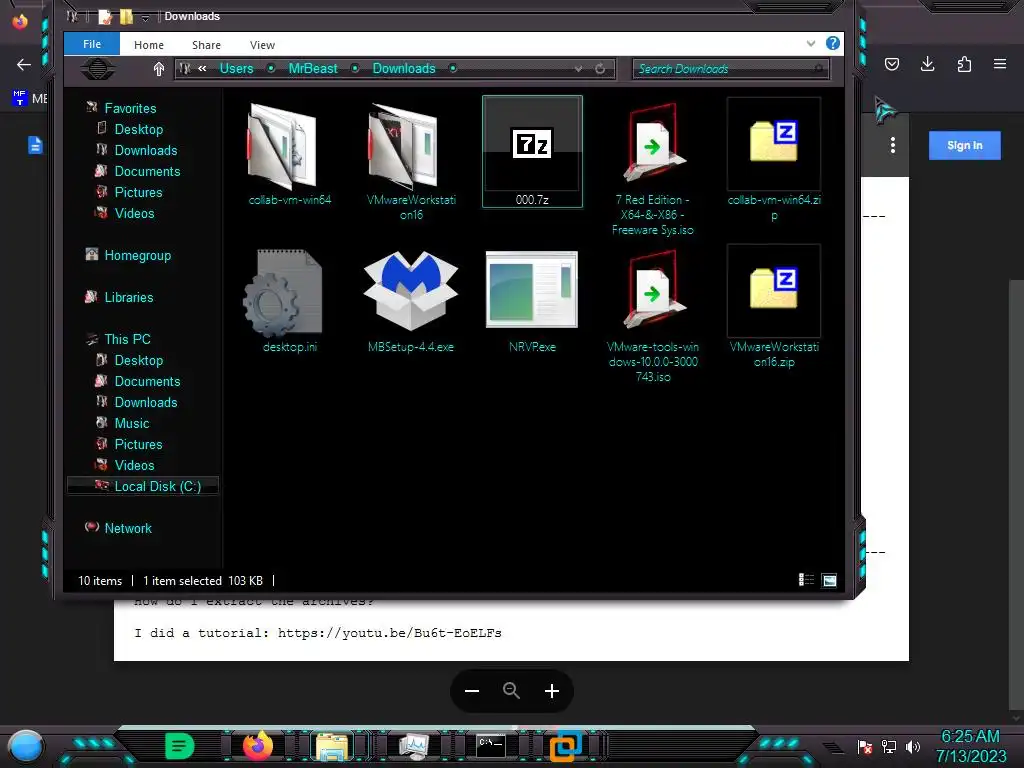The image size is (1024, 768).
Task: Open the quick access toolbar dropdown
Action: pos(145,18)
